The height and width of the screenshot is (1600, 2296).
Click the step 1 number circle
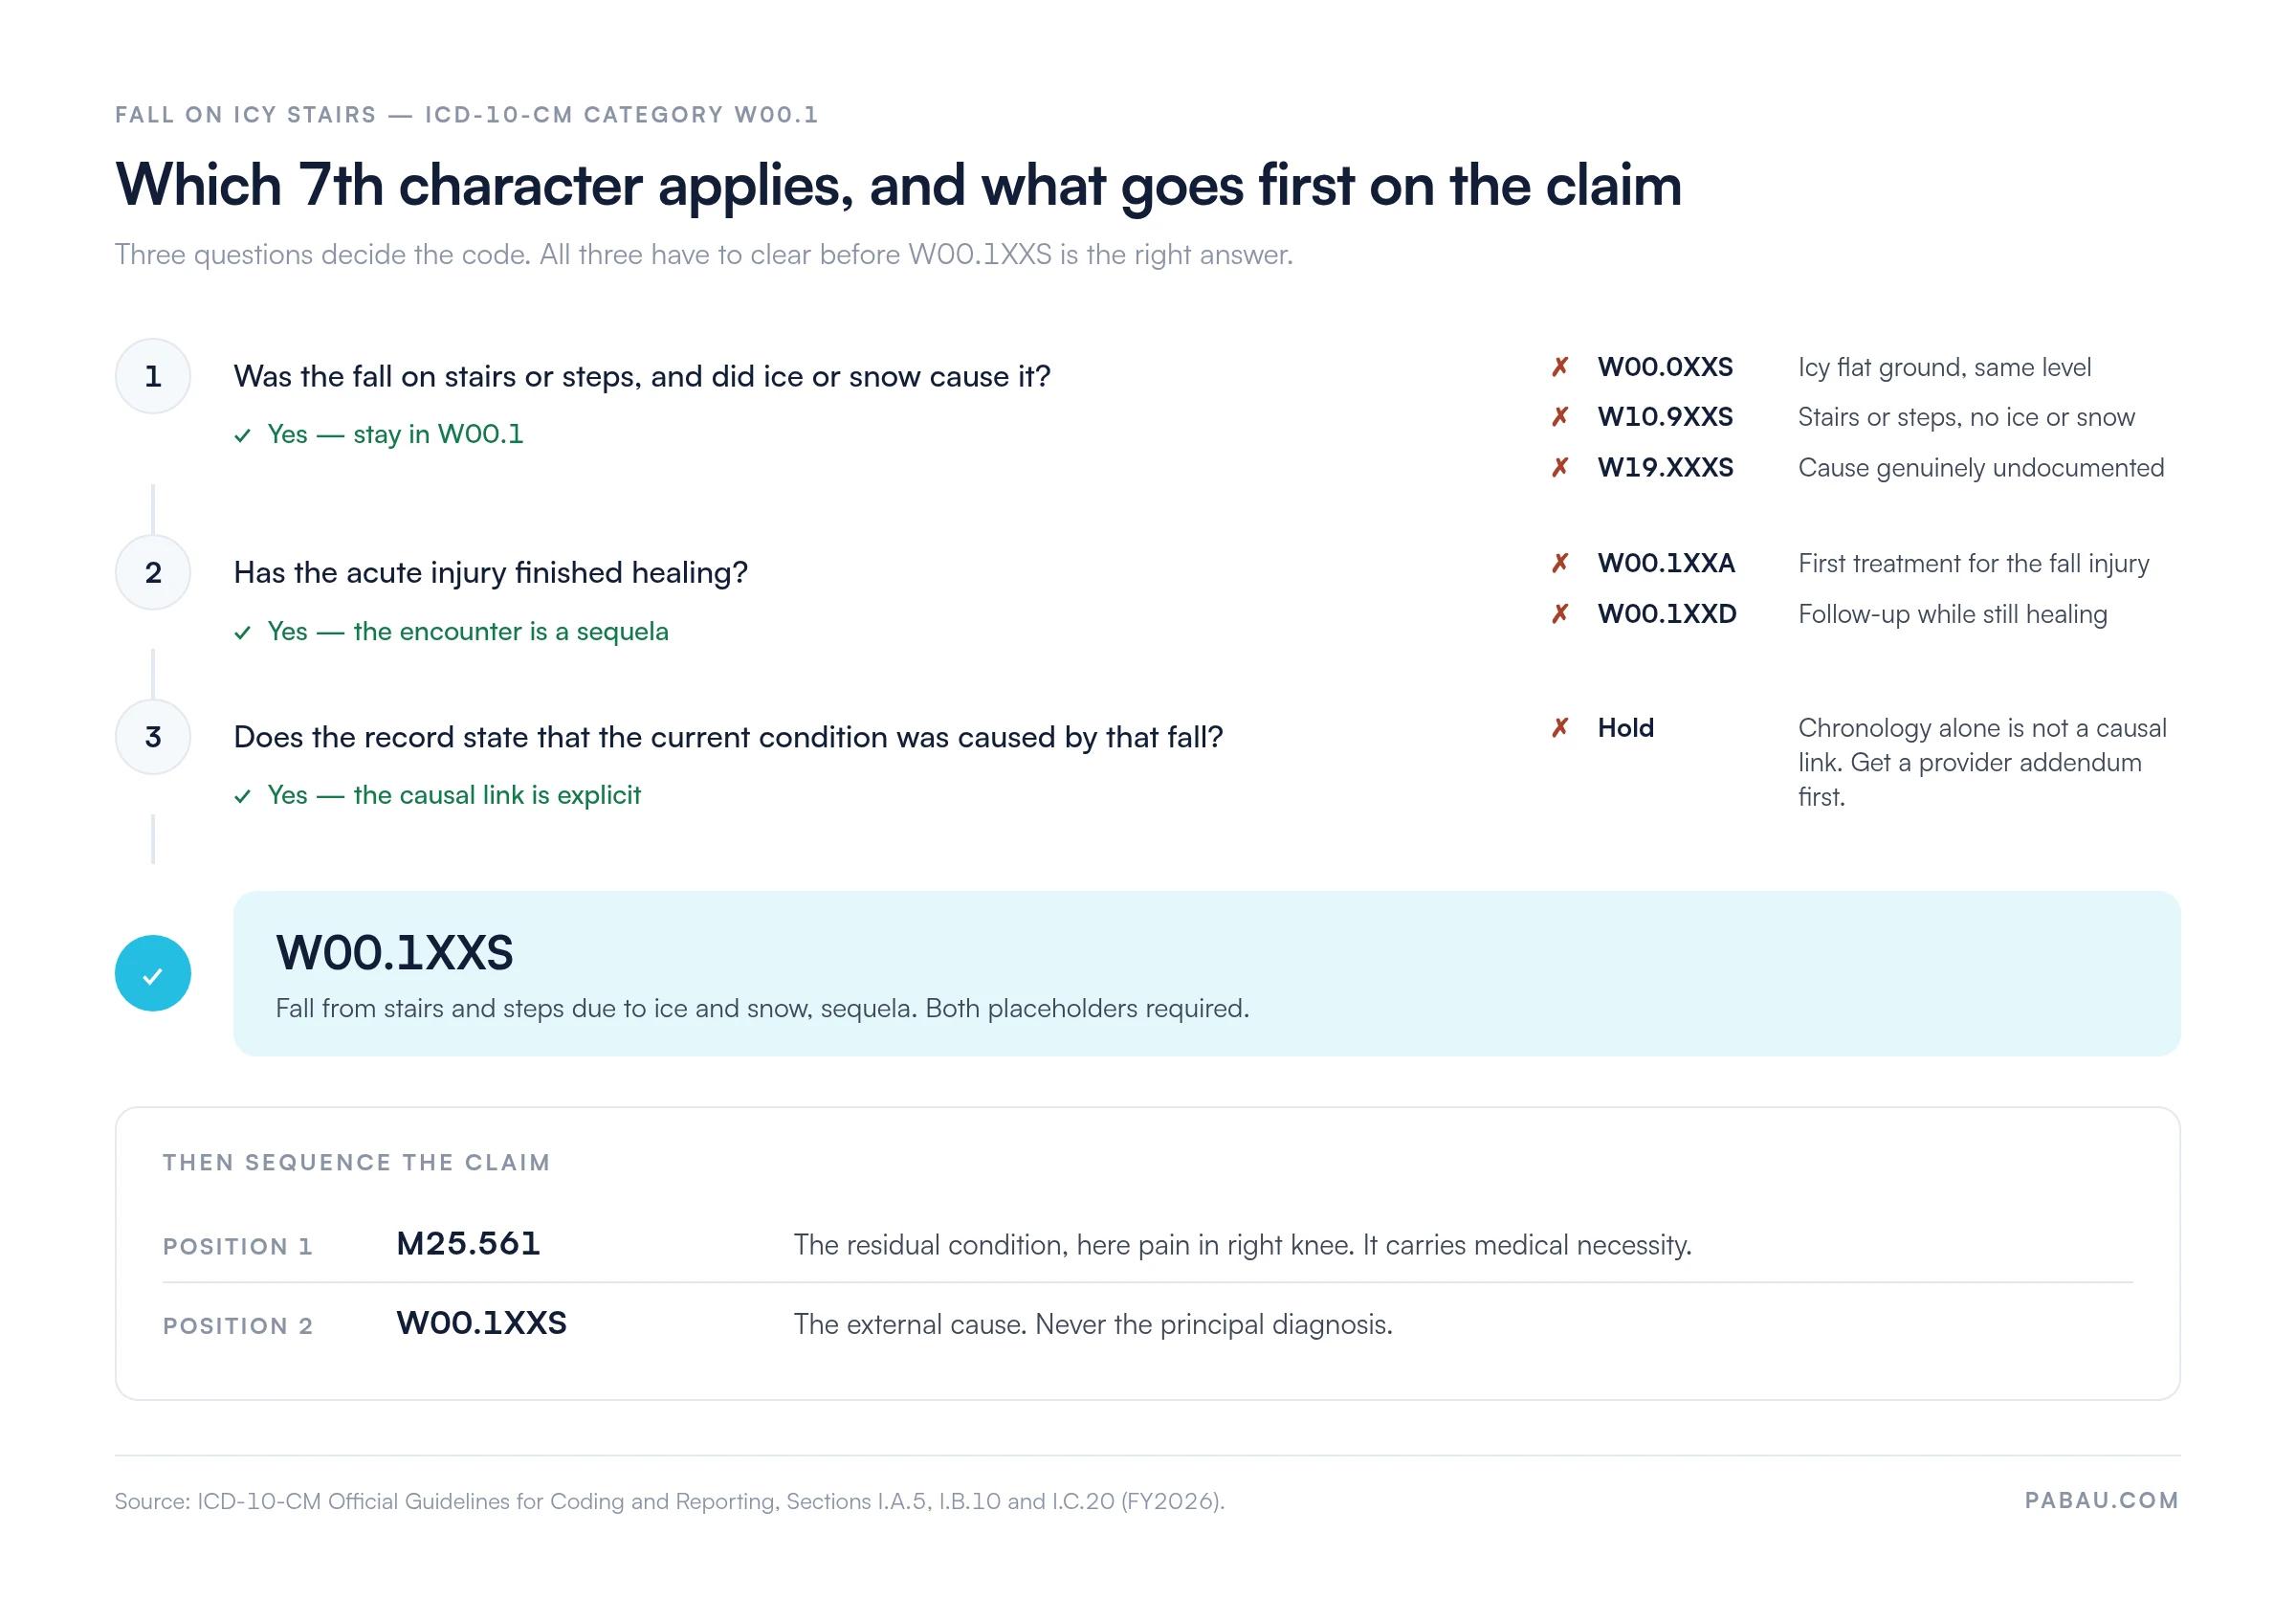coord(153,376)
